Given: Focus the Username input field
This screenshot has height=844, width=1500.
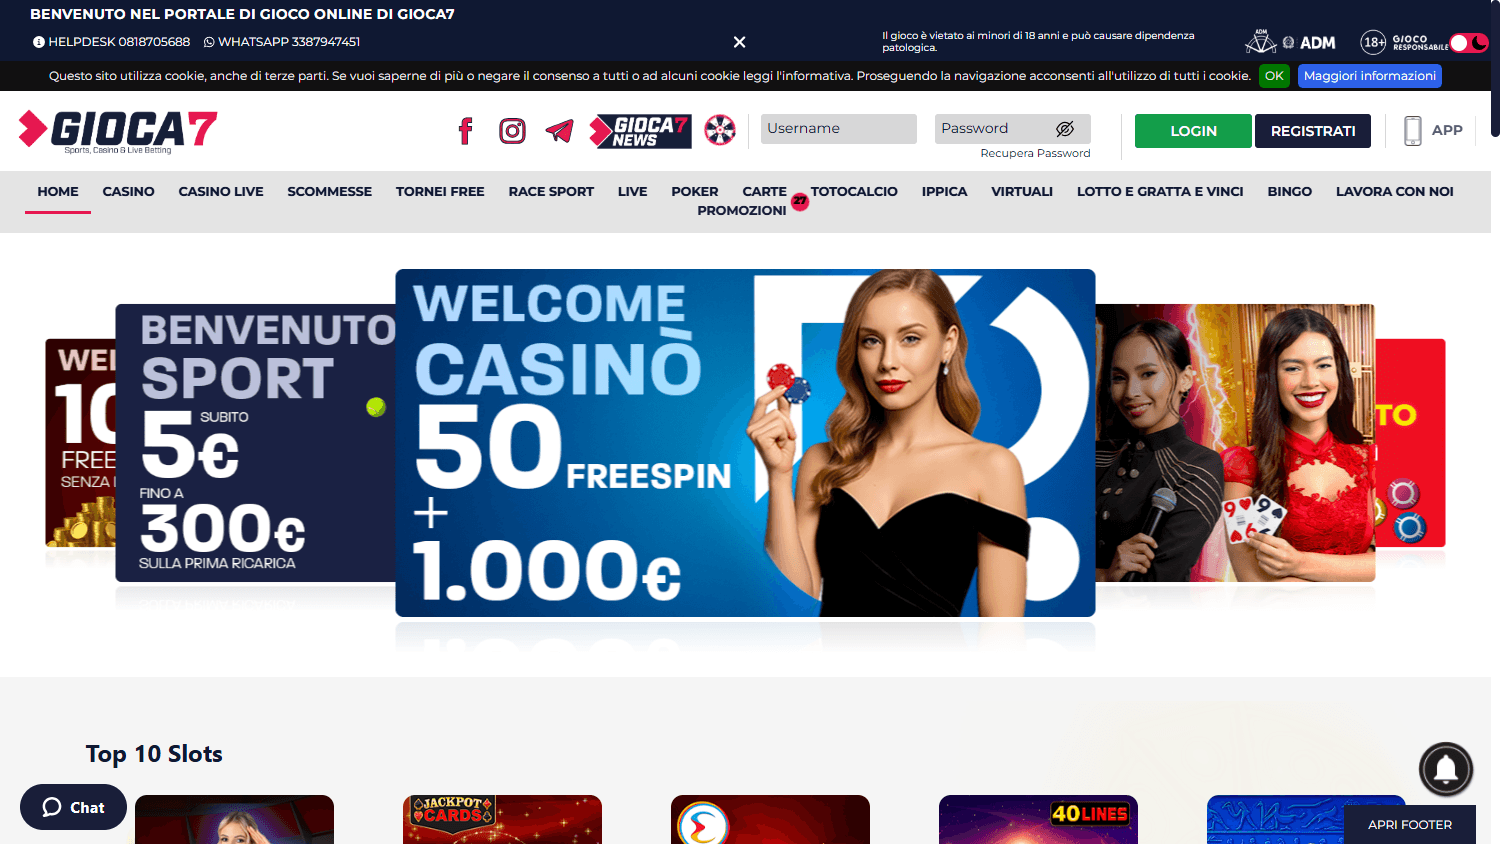Looking at the screenshot, I should coord(839,129).
